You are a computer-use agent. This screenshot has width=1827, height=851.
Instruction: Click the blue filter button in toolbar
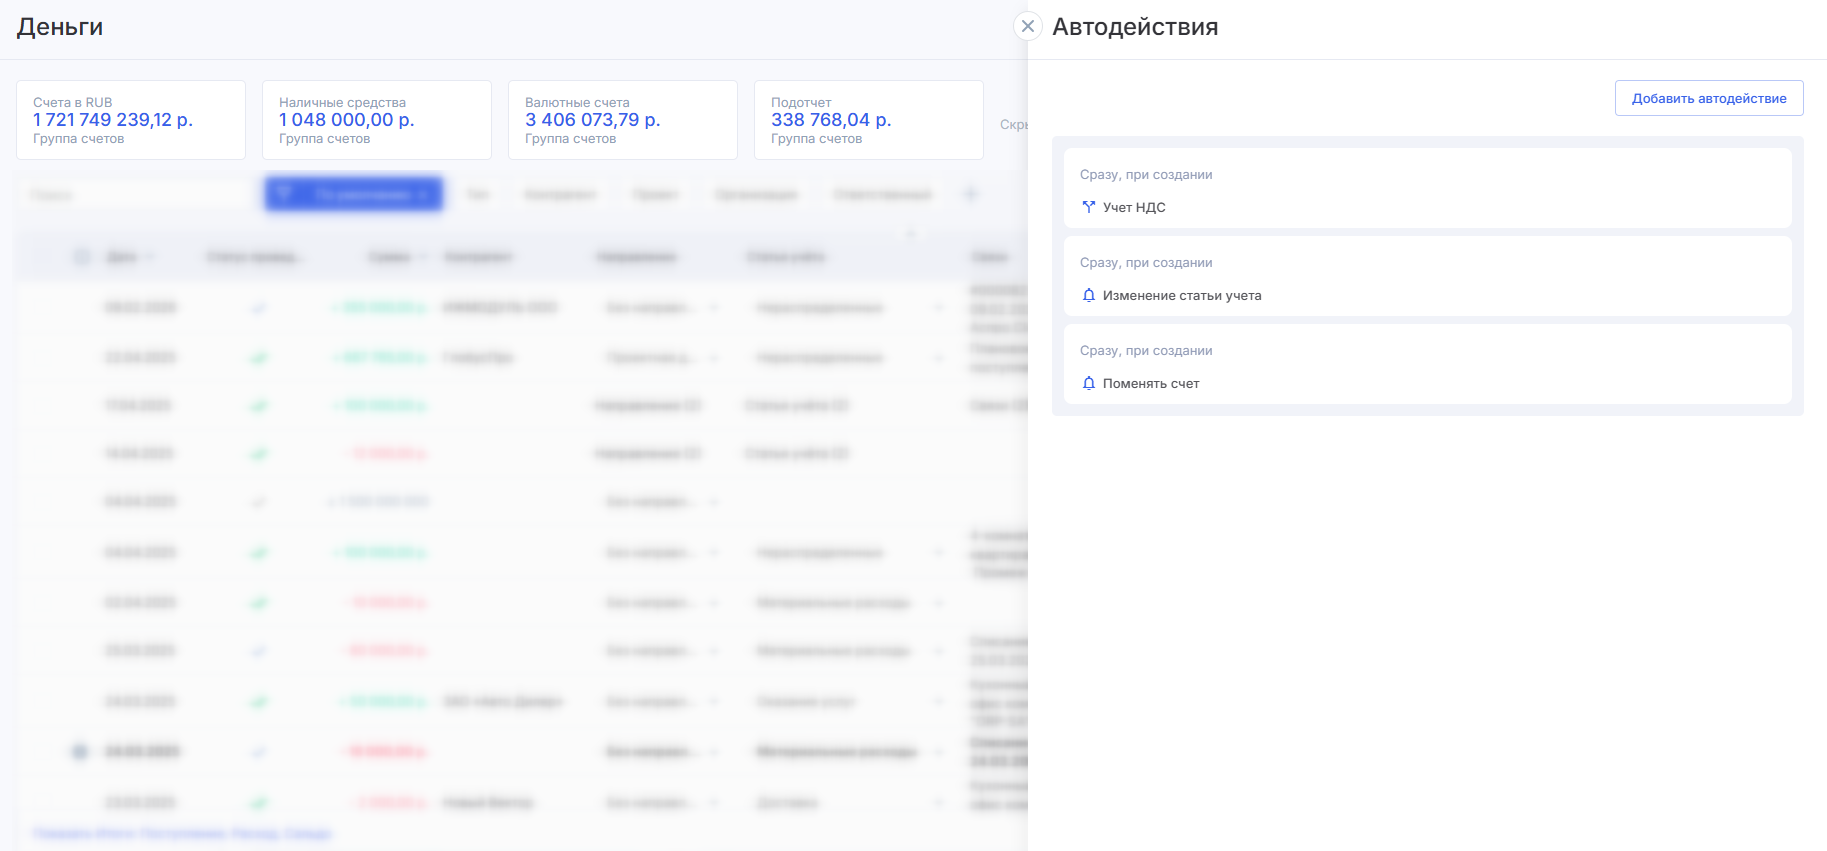pyautogui.click(x=354, y=194)
